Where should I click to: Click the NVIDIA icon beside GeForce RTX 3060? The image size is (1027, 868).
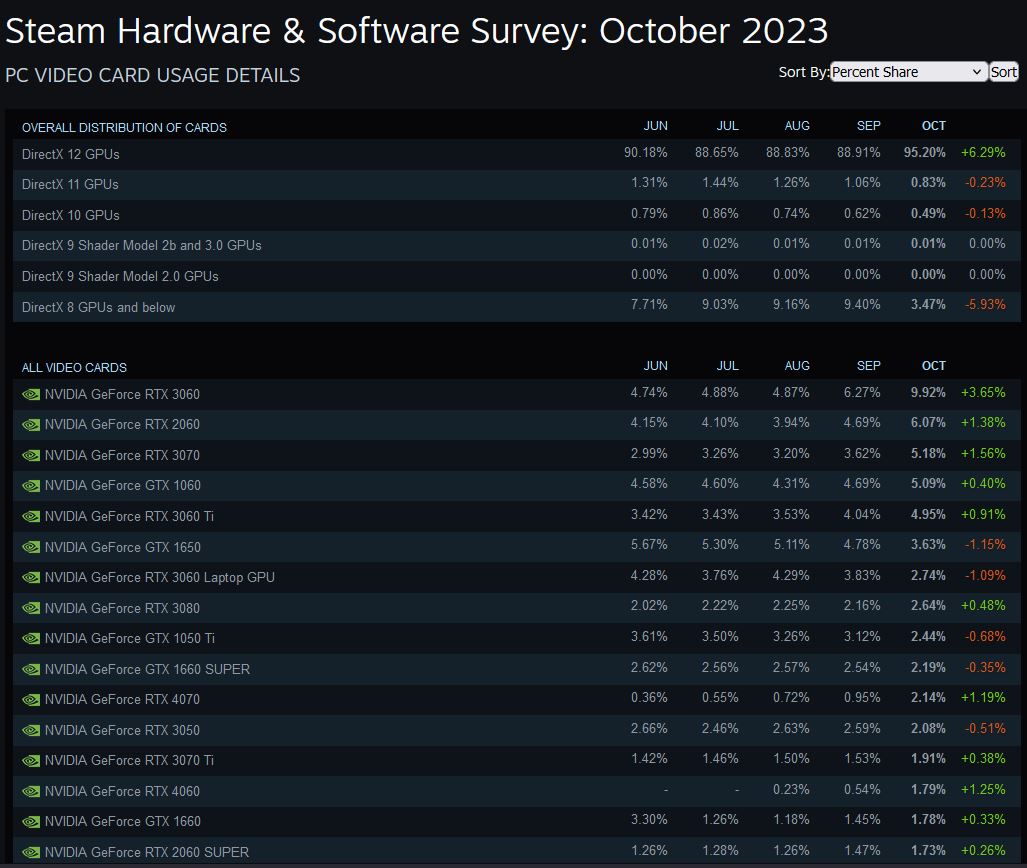(30, 394)
